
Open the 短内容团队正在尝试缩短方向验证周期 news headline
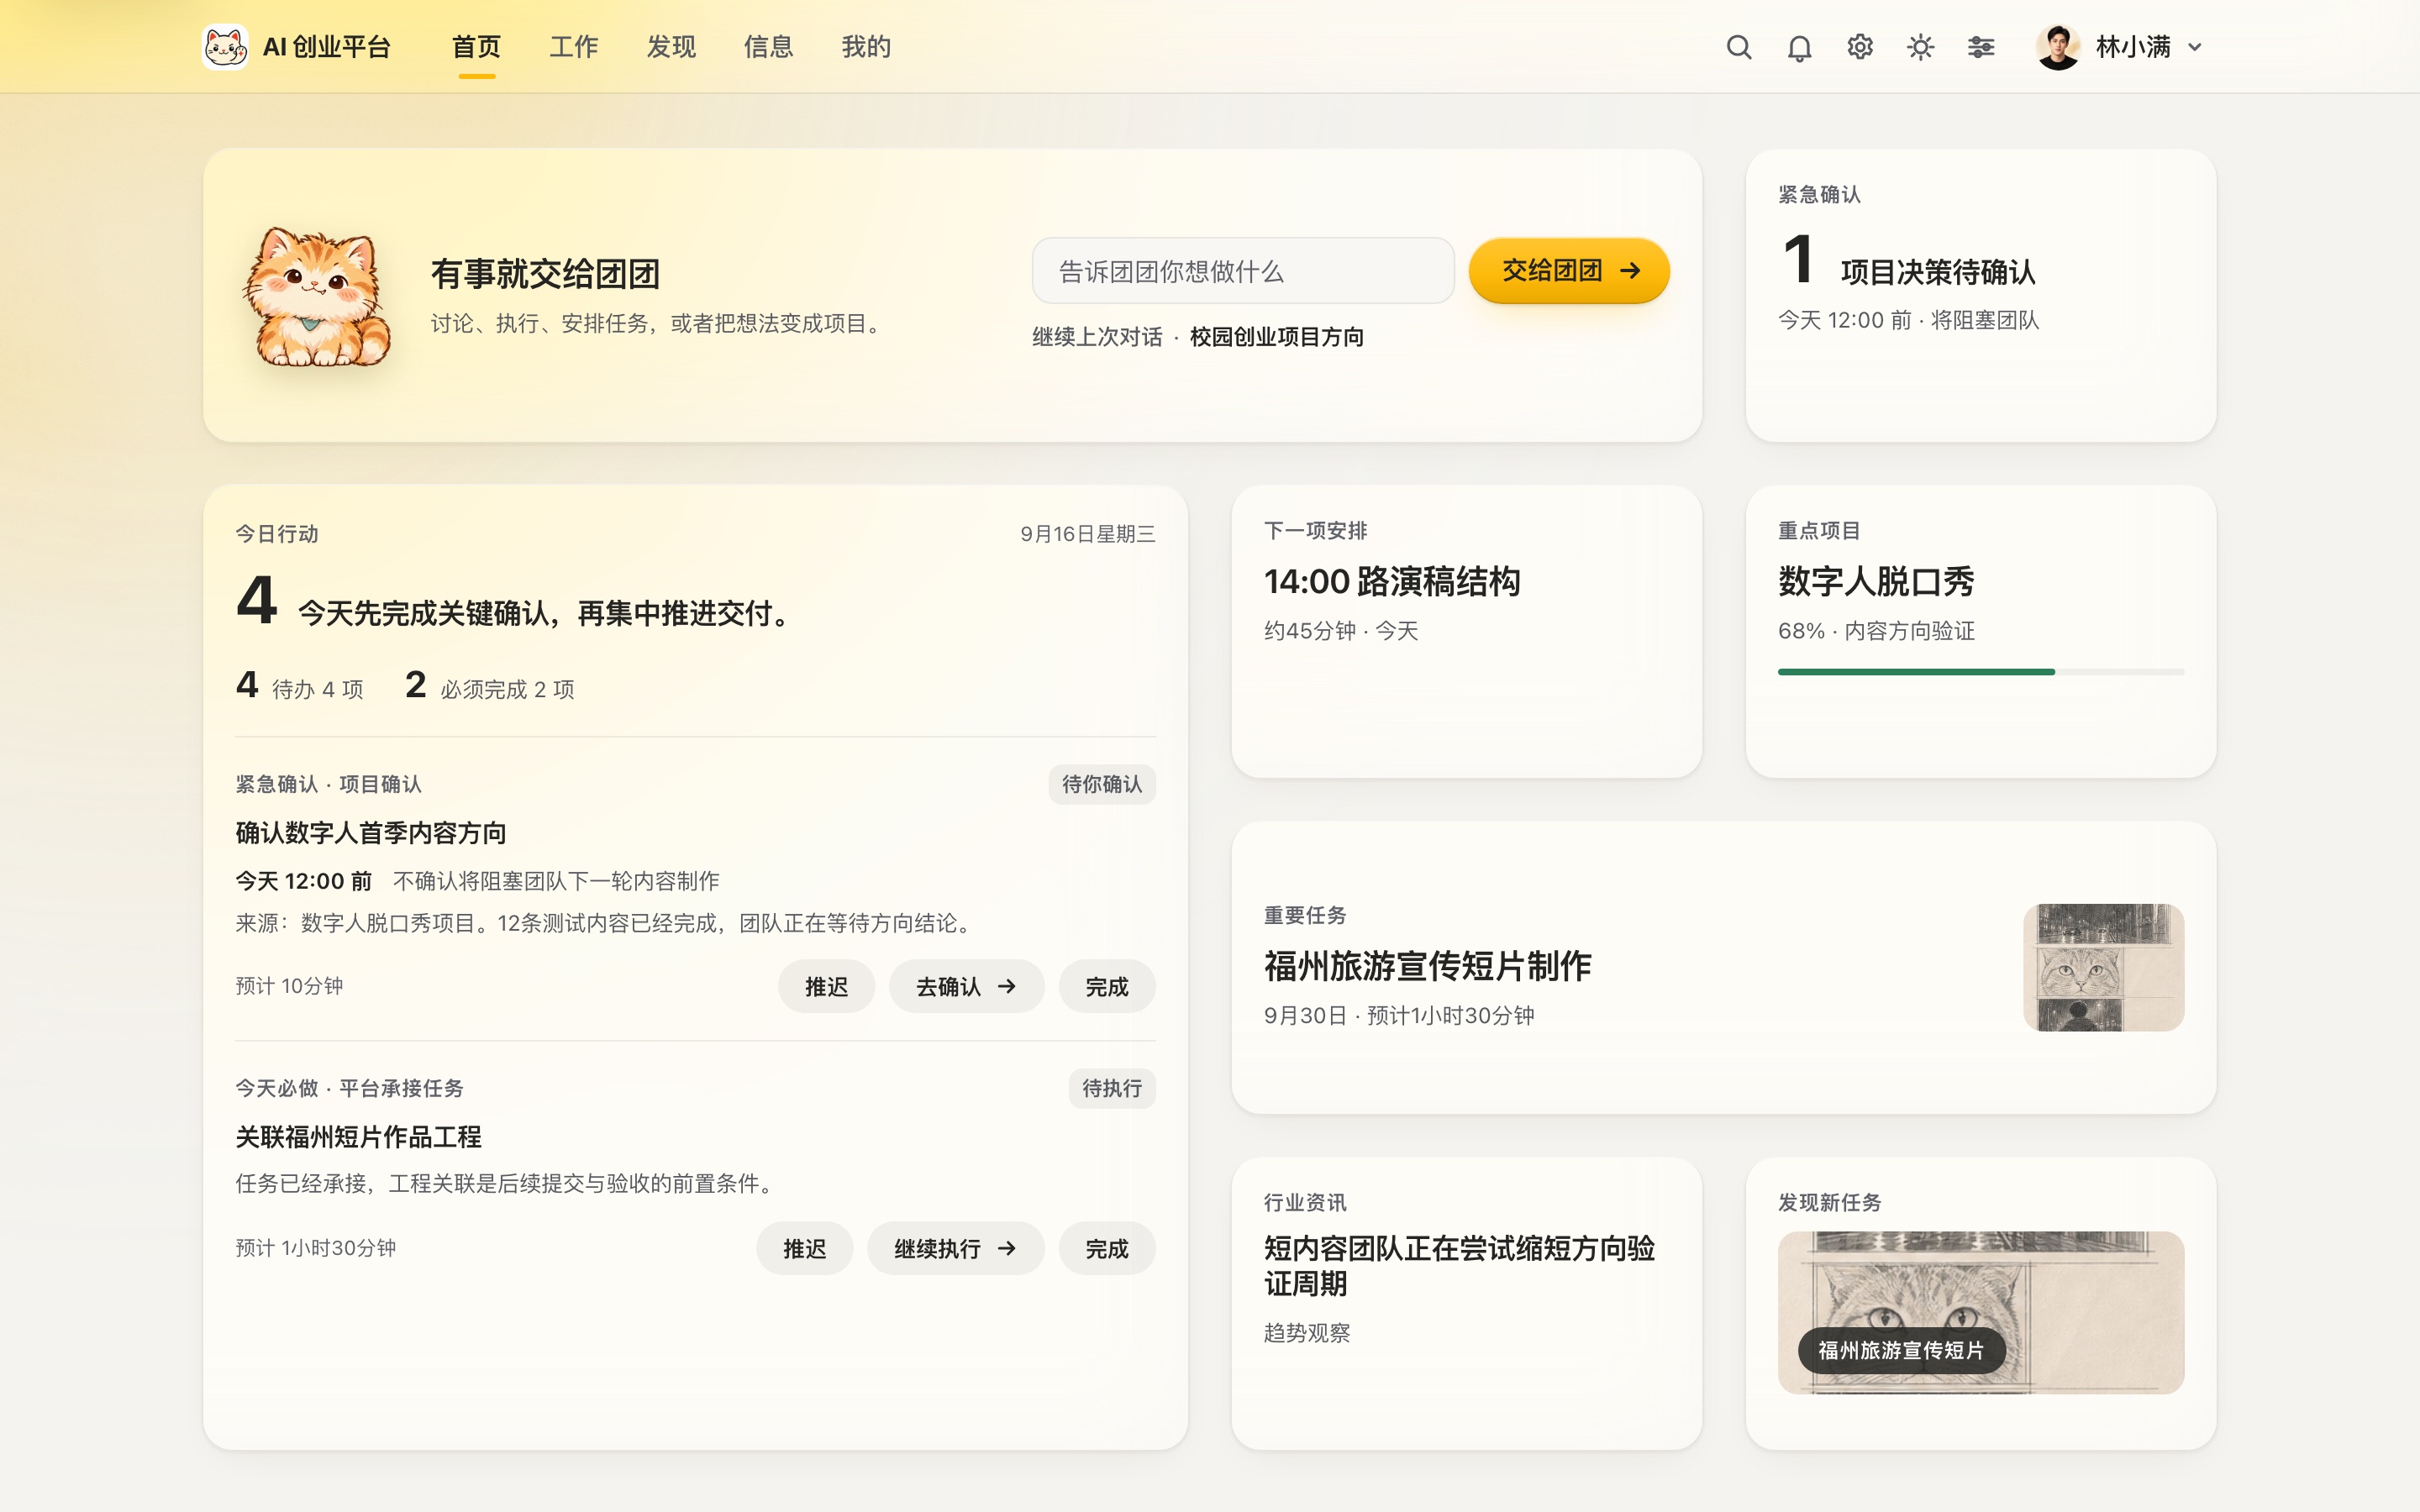pos(1459,1266)
